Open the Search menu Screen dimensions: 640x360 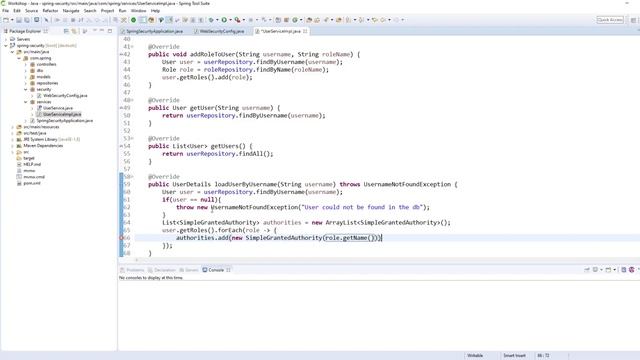click(x=90, y=11)
